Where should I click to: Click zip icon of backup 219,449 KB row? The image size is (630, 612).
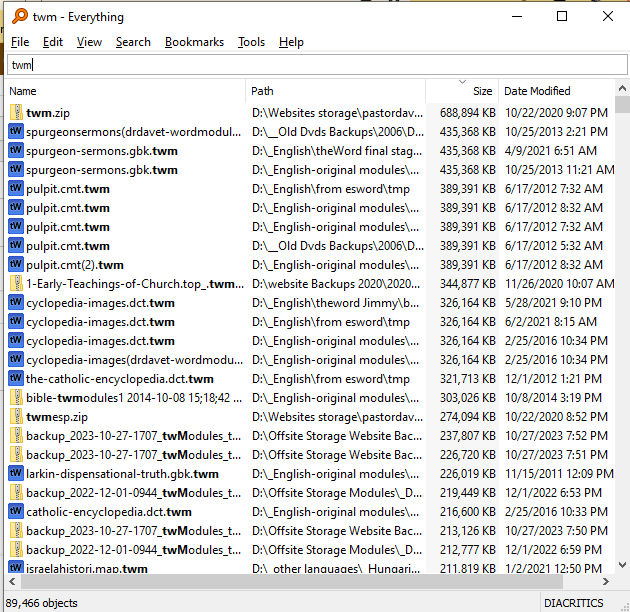tap(16, 493)
